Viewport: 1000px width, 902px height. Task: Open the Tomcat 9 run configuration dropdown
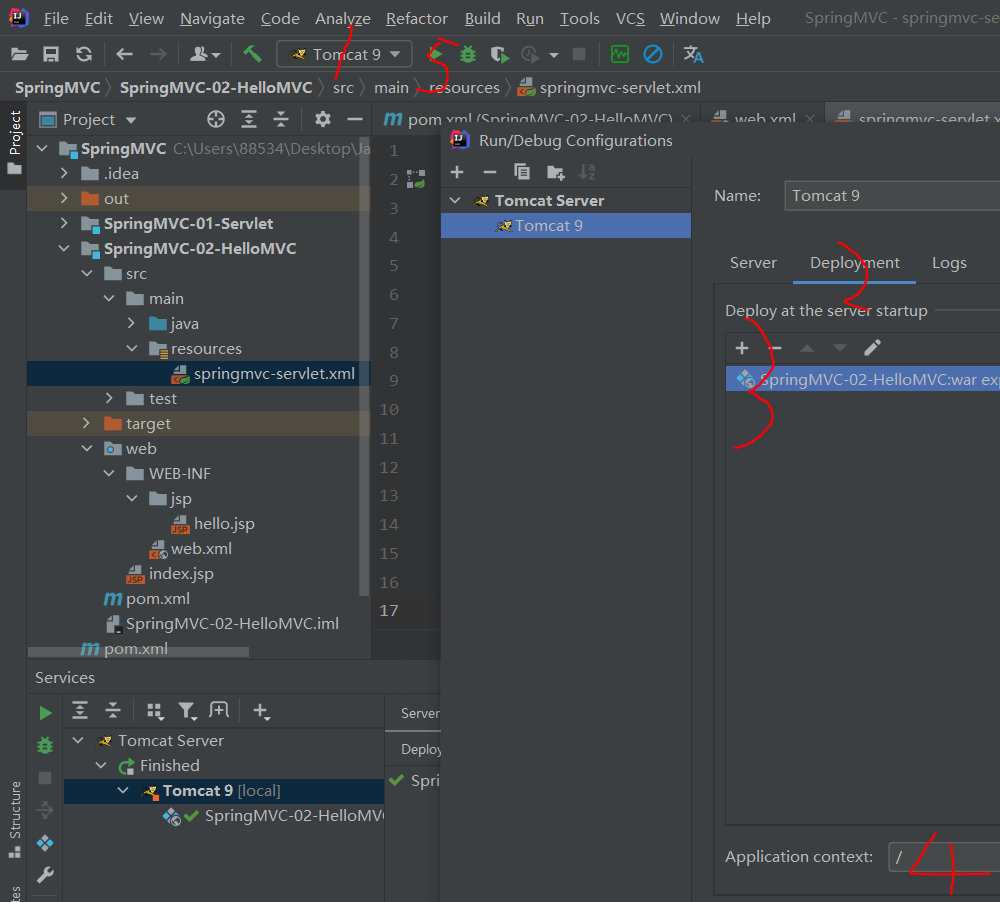345,54
